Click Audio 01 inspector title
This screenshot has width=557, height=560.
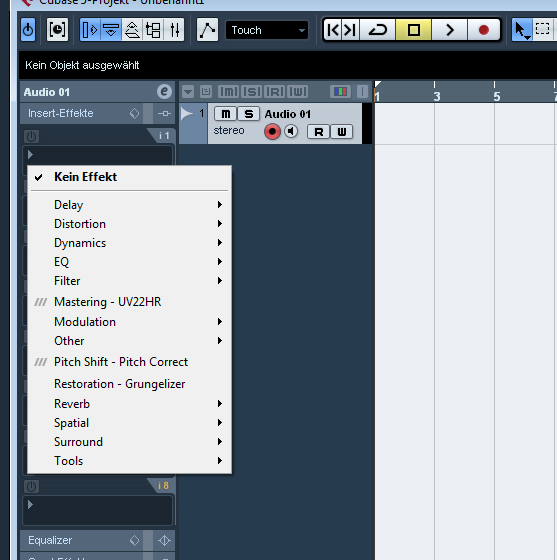click(47, 92)
